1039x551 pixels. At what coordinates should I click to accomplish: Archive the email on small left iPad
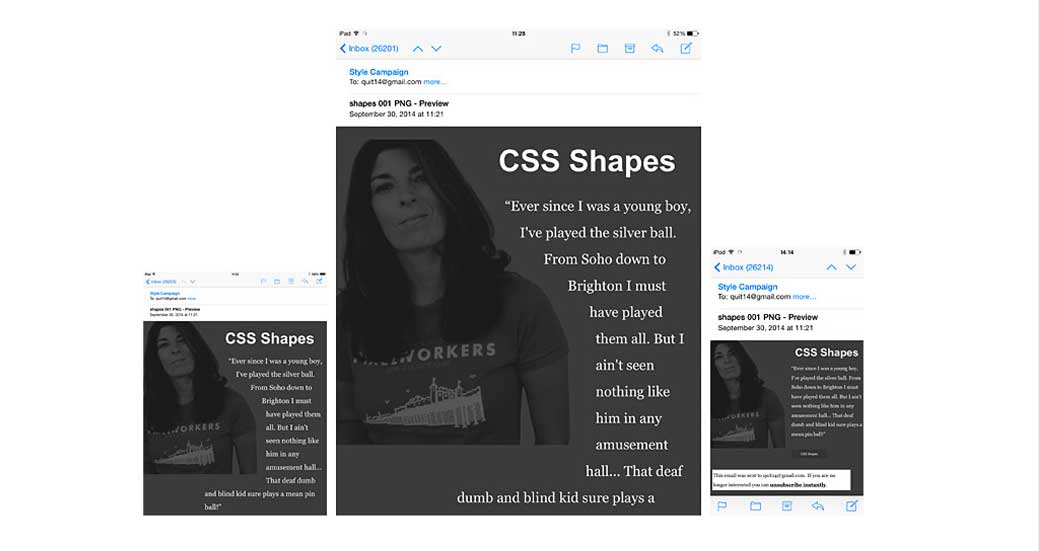point(291,281)
